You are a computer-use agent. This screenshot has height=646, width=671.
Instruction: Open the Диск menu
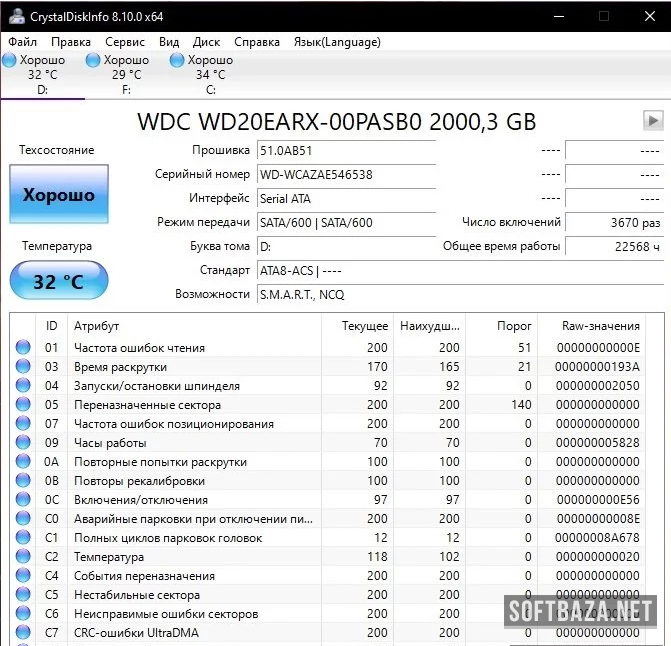click(x=206, y=42)
